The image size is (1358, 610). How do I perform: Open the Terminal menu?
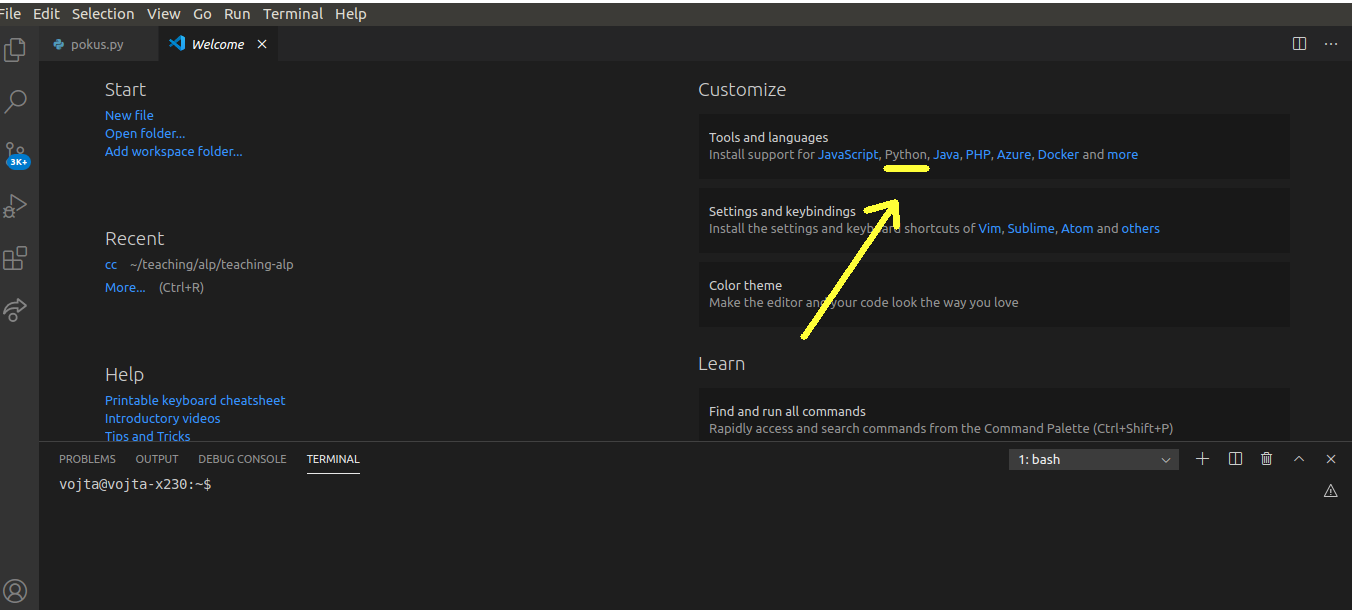pyautogui.click(x=293, y=14)
